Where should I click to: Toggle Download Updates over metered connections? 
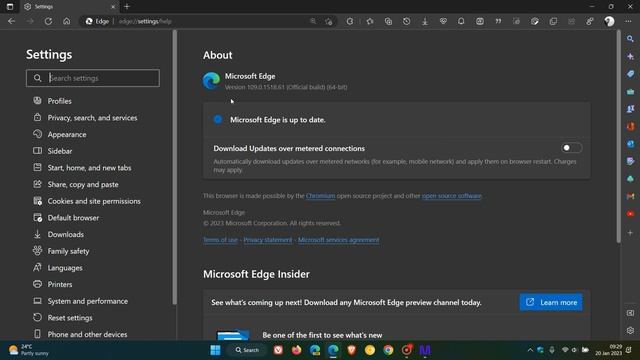[571, 148]
